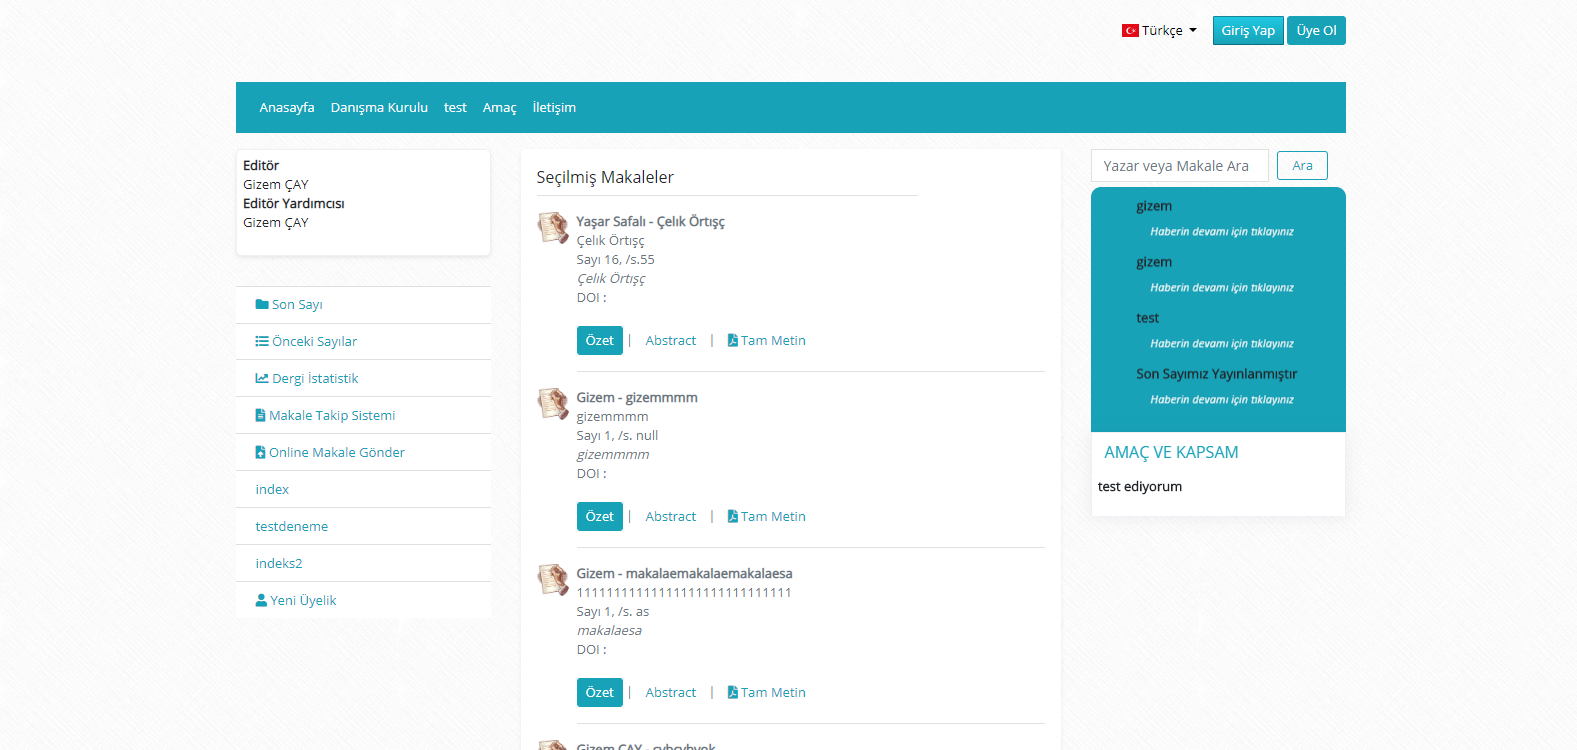
Task: Click the article thumbnail of Yaşar Safalı
Action: click(x=553, y=228)
